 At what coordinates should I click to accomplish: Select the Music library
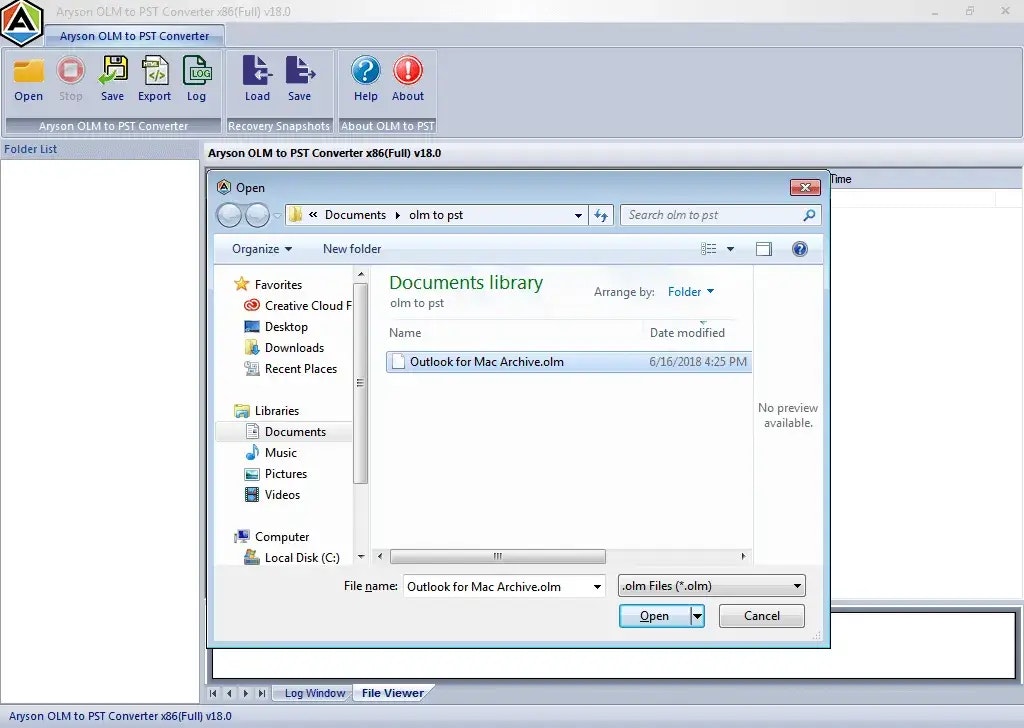270,452
